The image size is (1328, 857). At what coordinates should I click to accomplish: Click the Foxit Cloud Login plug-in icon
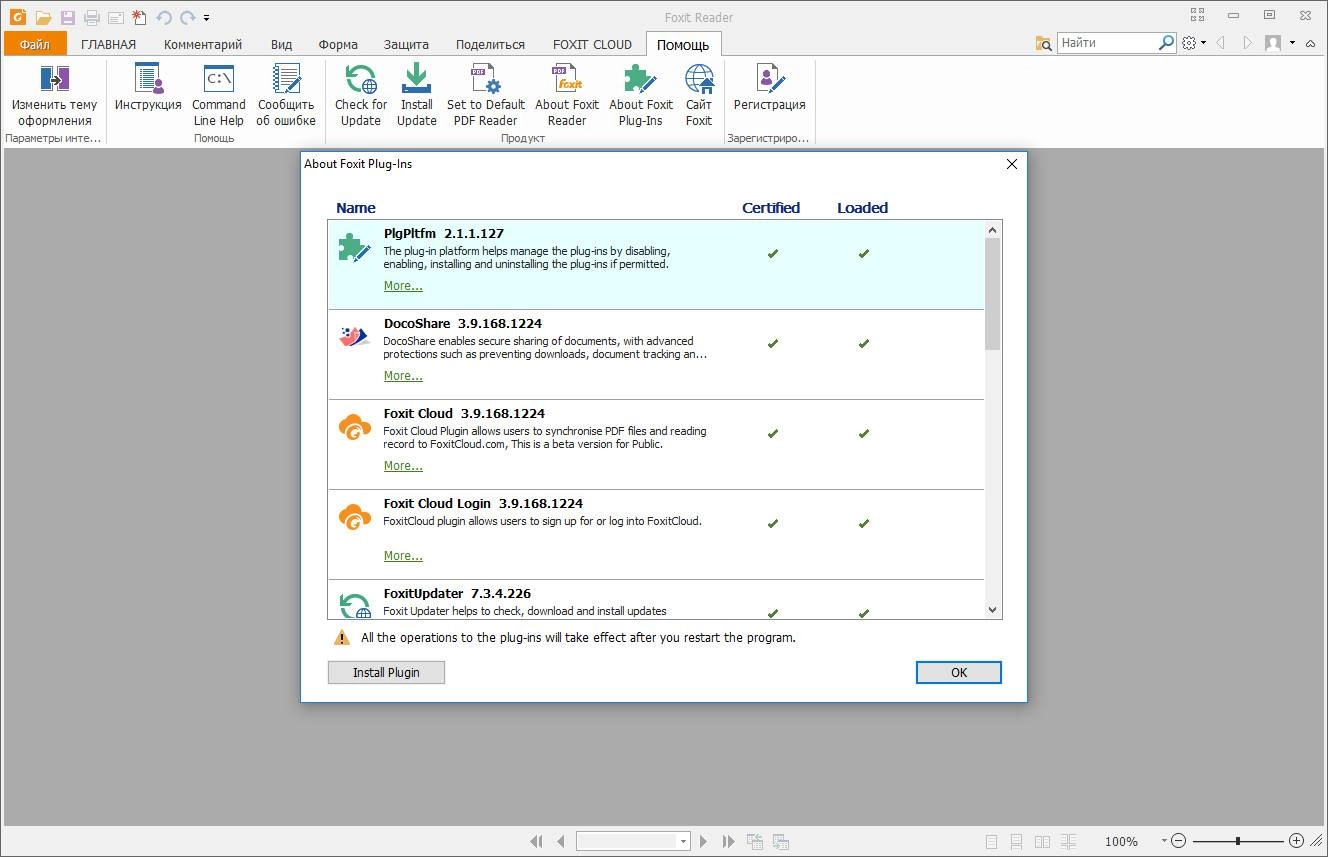(x=355, y=517)
